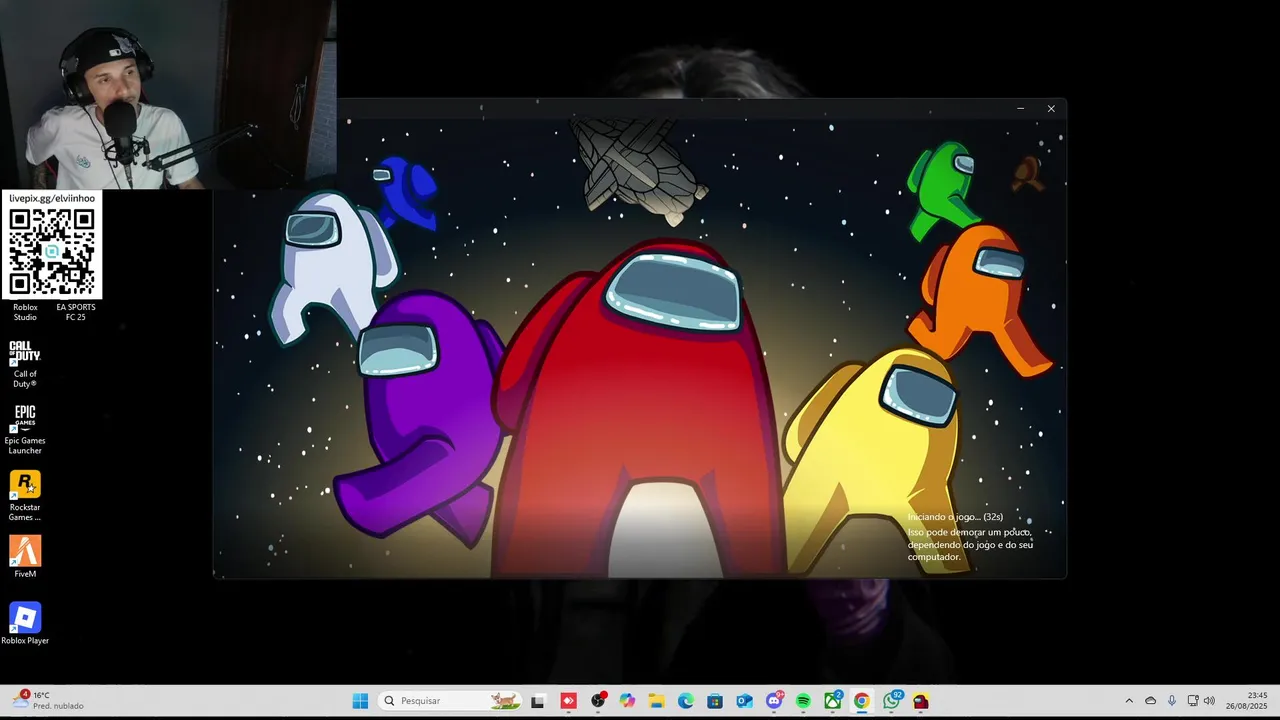Launch Microsoft Edge from the taskbar
This screenshot has width=1280, height=720.
[x=686, y=701]
